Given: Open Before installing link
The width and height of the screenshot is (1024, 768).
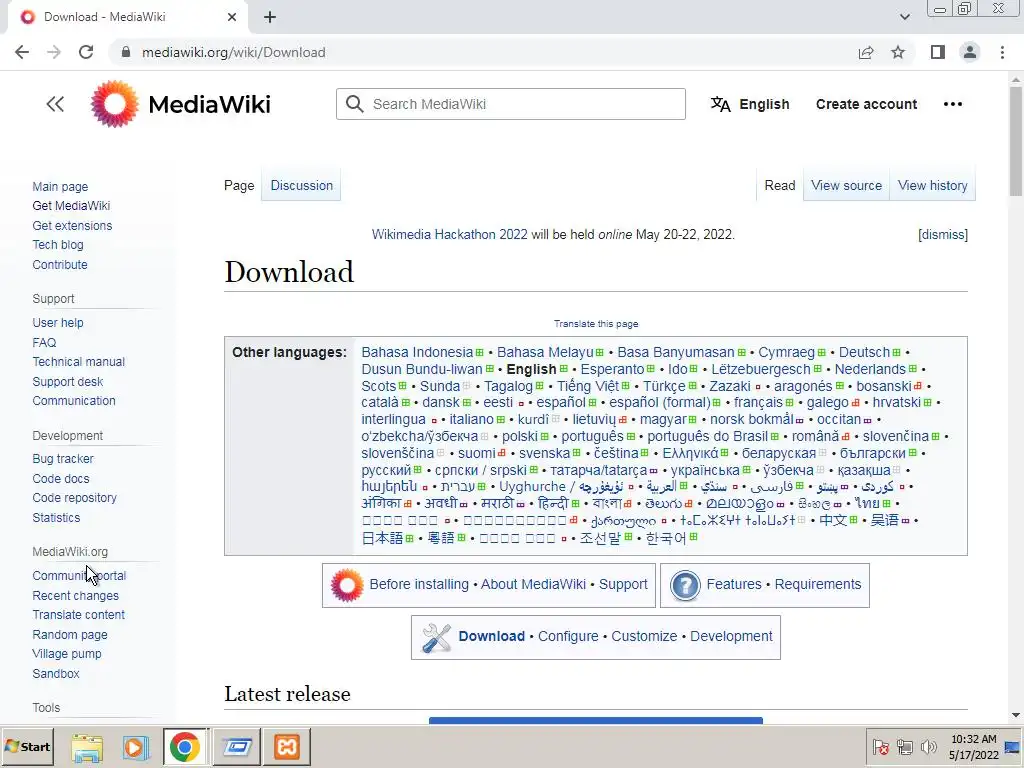Looking at the screenshot, I should (419, 584).
